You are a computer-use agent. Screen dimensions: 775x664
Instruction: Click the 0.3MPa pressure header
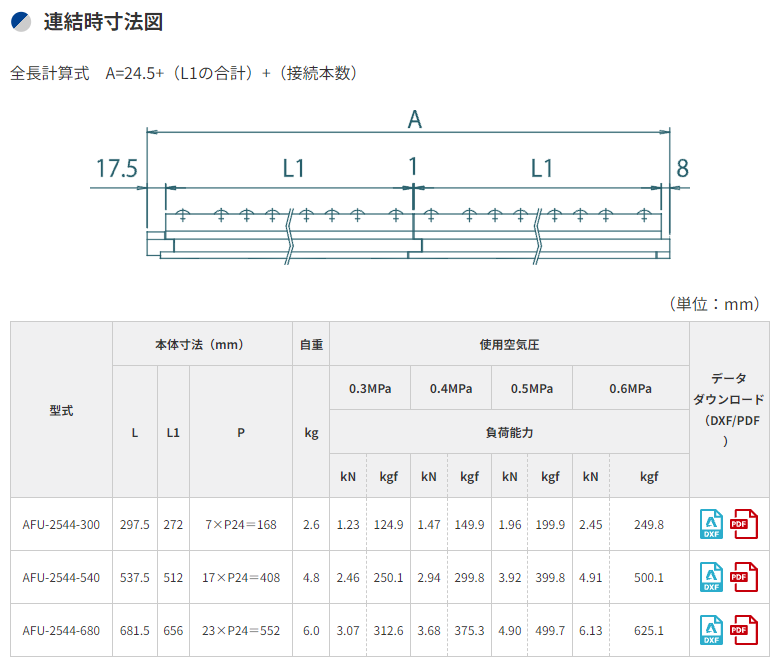coord(370,388)
